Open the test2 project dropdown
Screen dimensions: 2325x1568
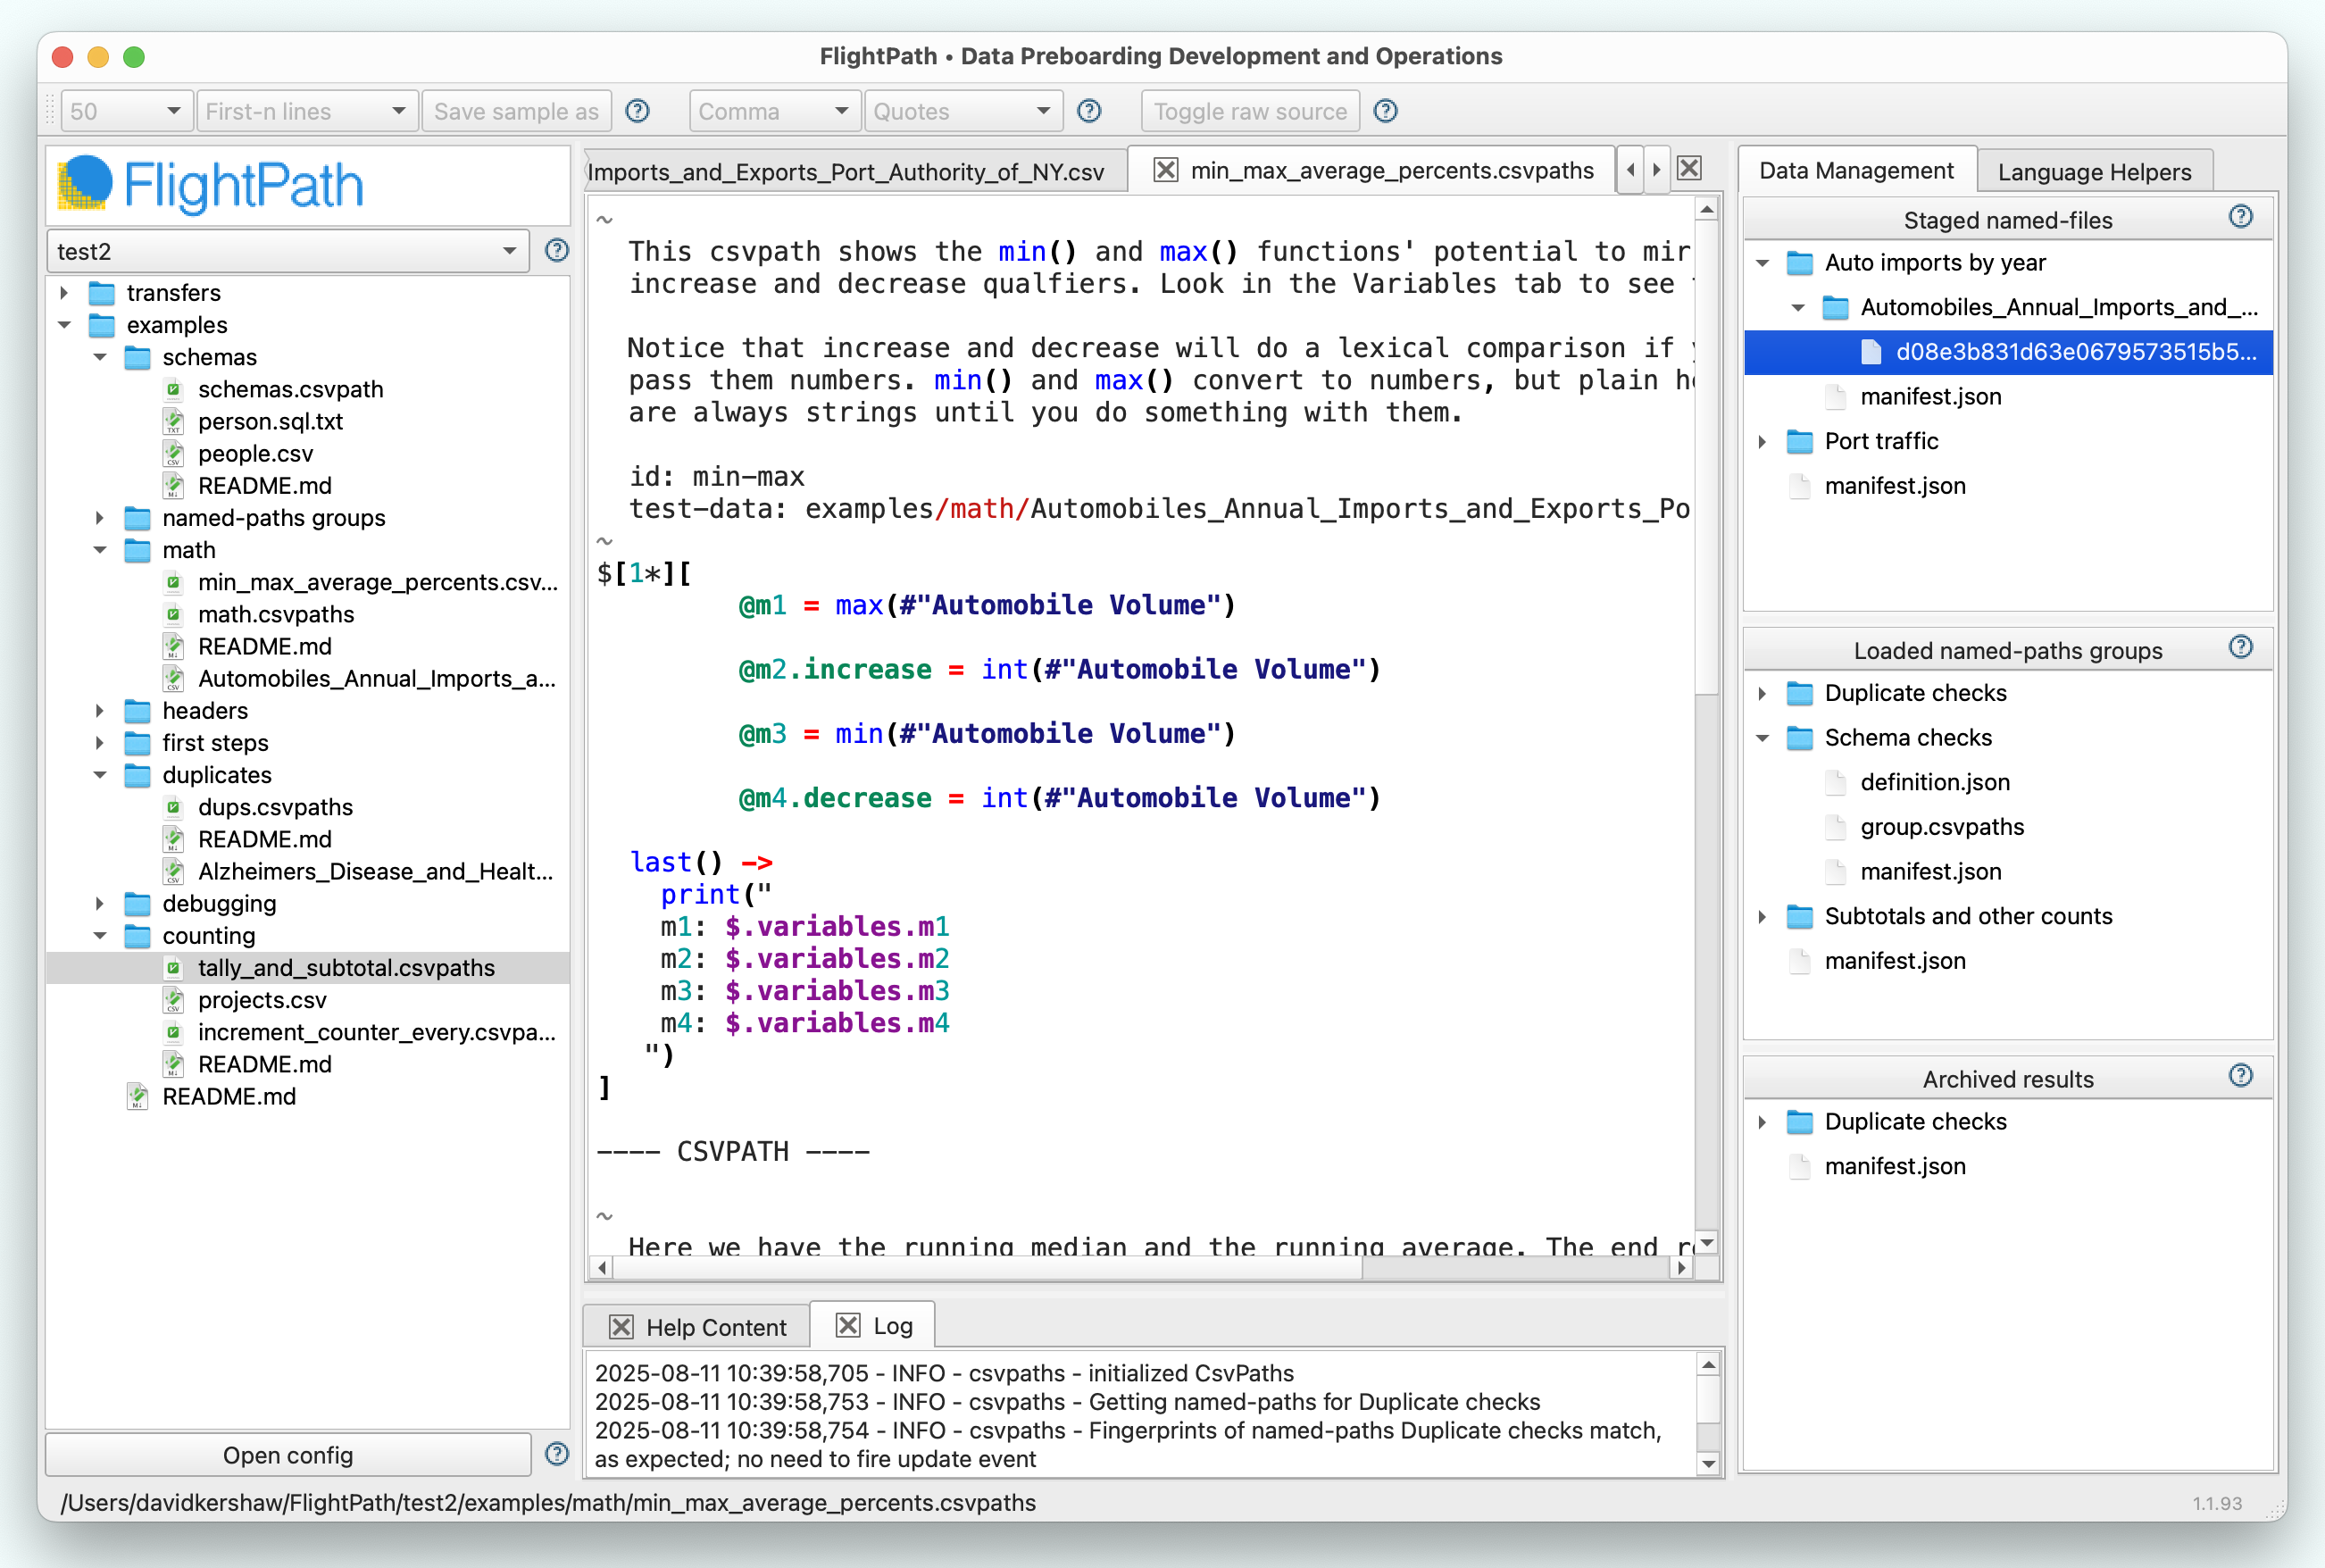click(287, 251)
